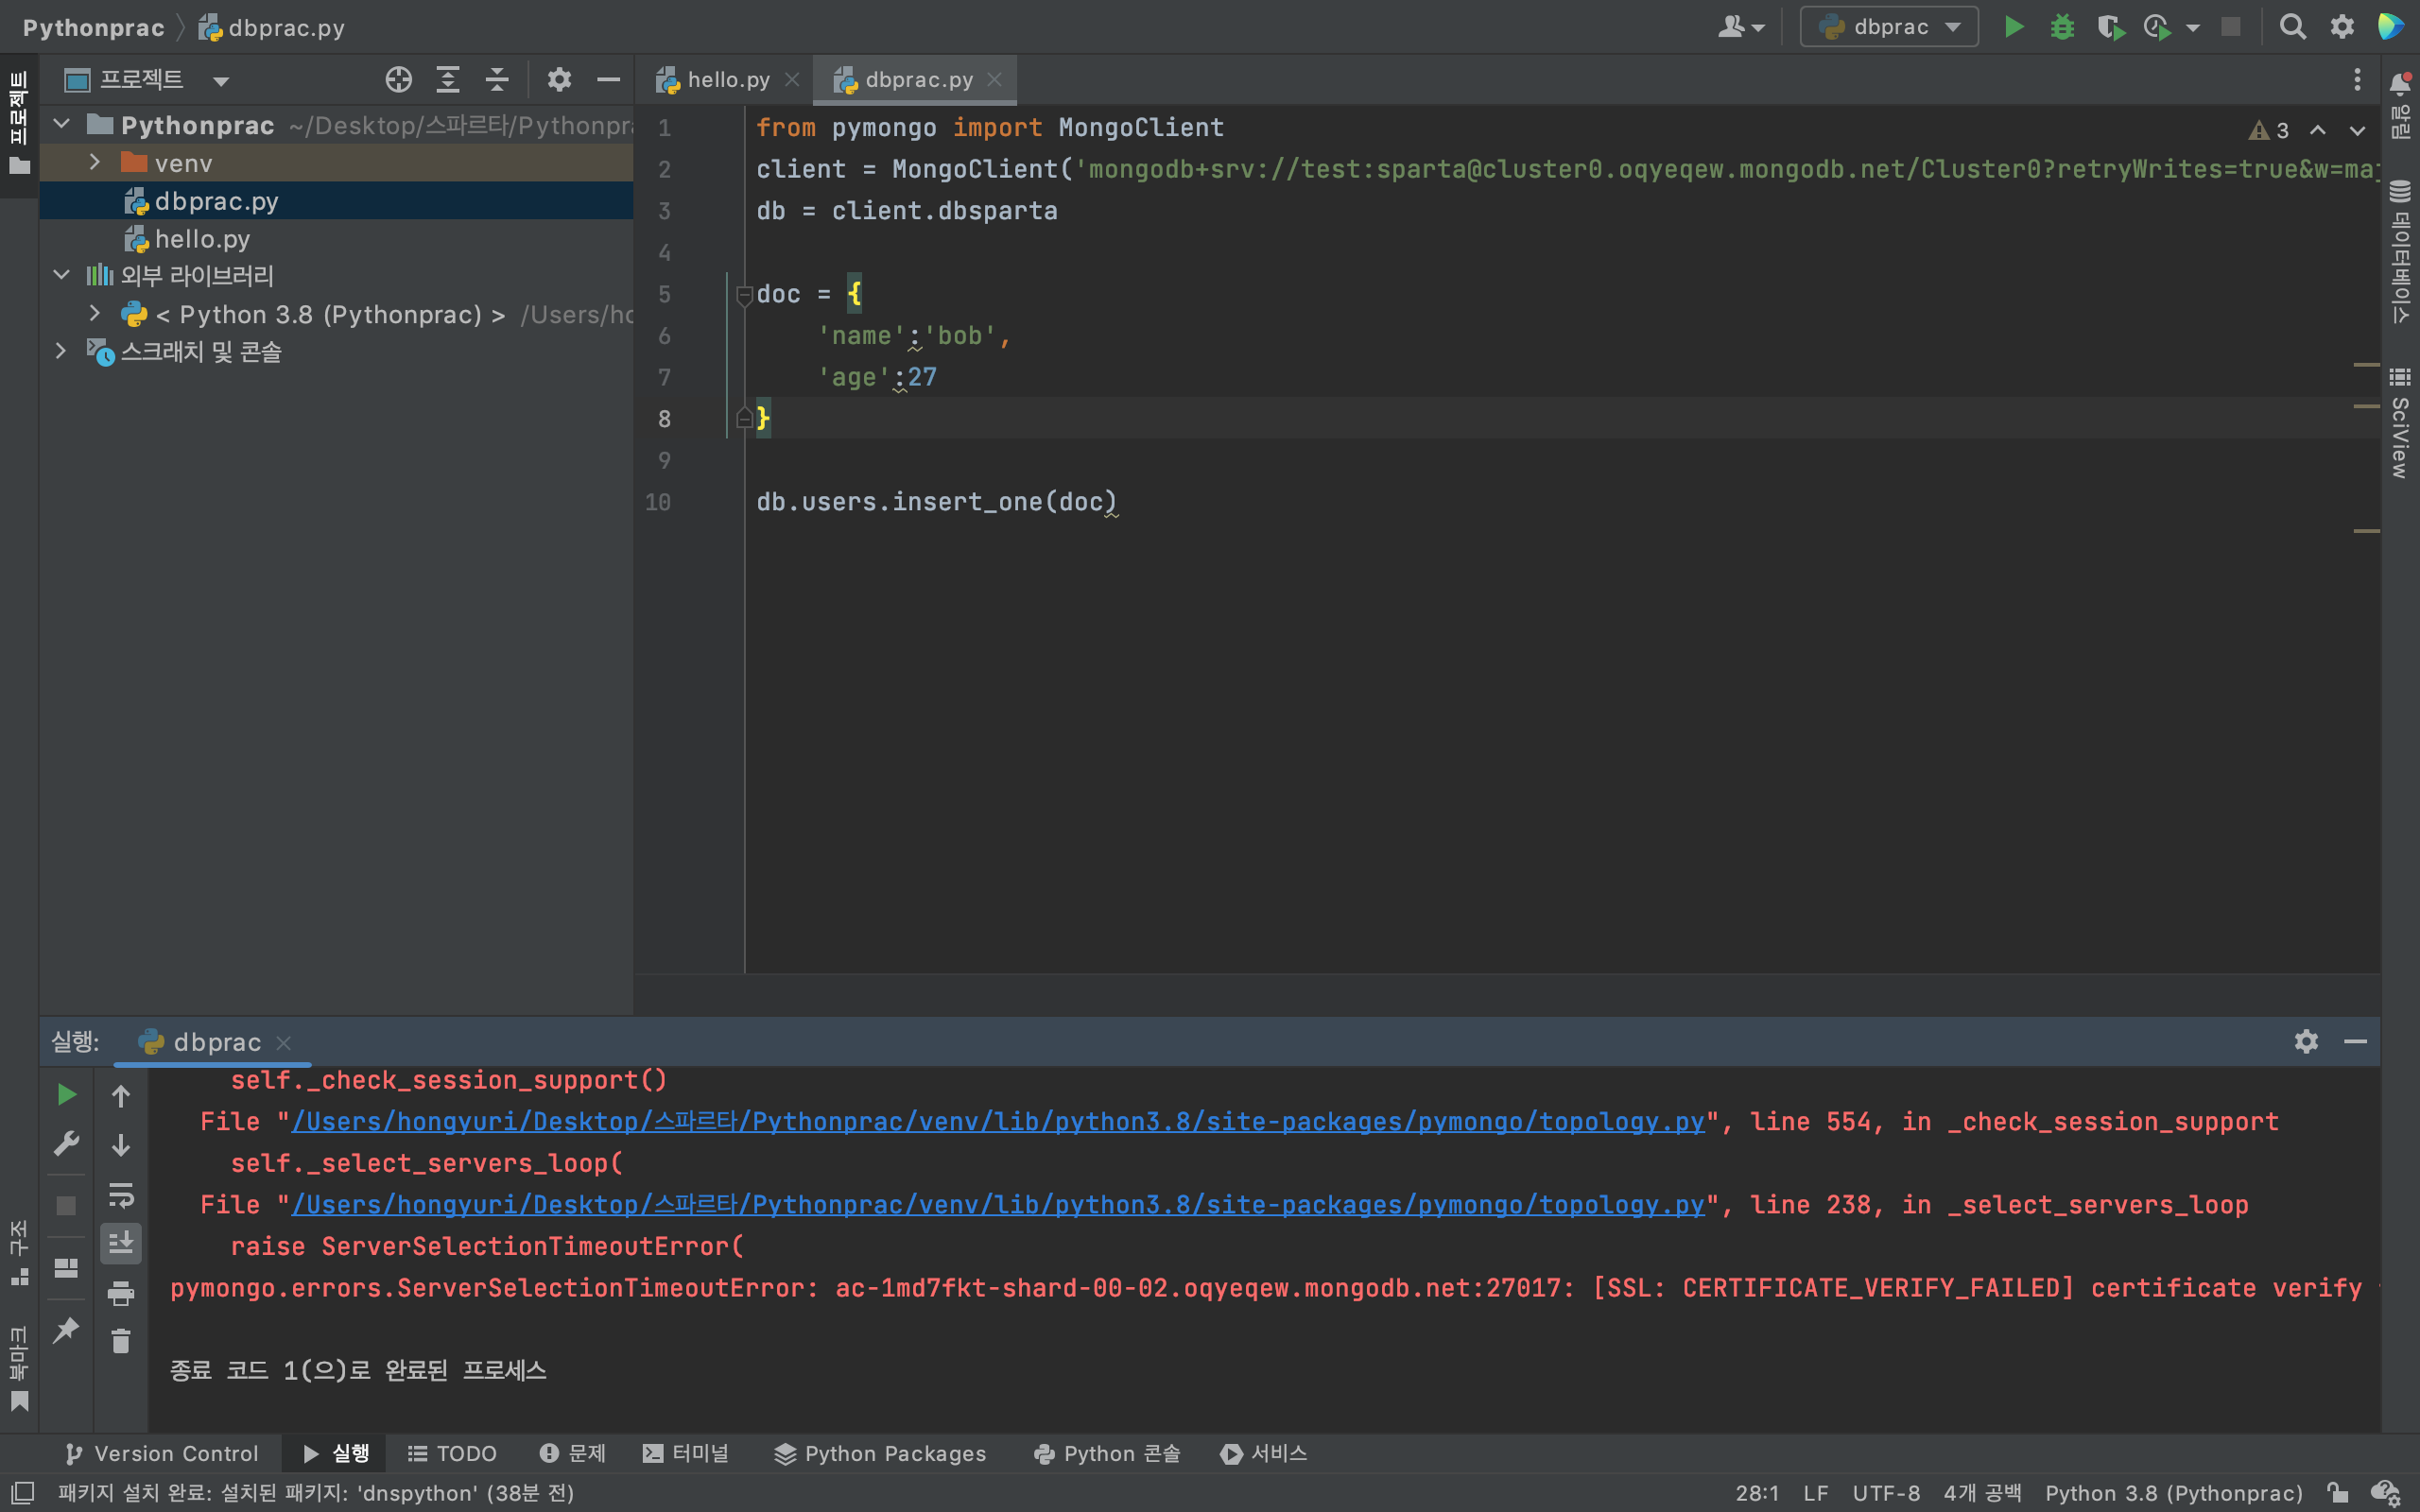The height and width of the screenshot is (1512, 2420).
Task: Open the editor tabs kebab menu
Action: [2357, 80]
